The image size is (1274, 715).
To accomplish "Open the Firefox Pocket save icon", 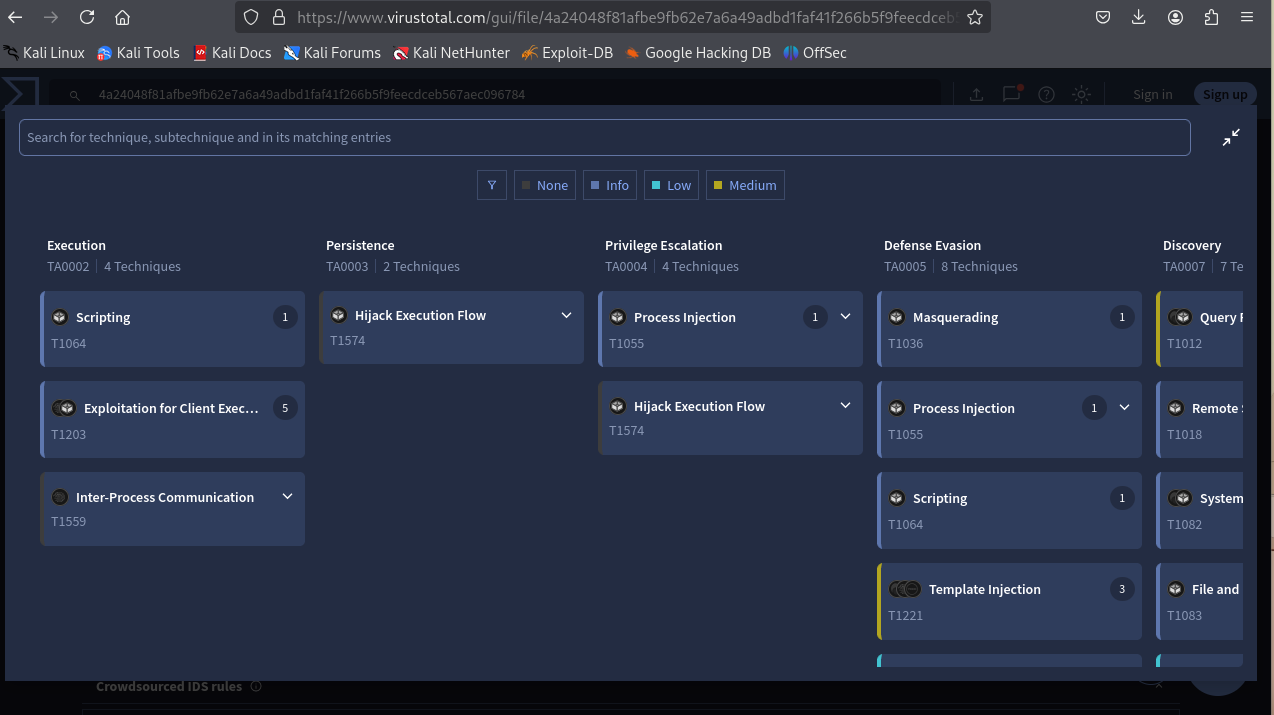I will click(x=1102, y=17).
